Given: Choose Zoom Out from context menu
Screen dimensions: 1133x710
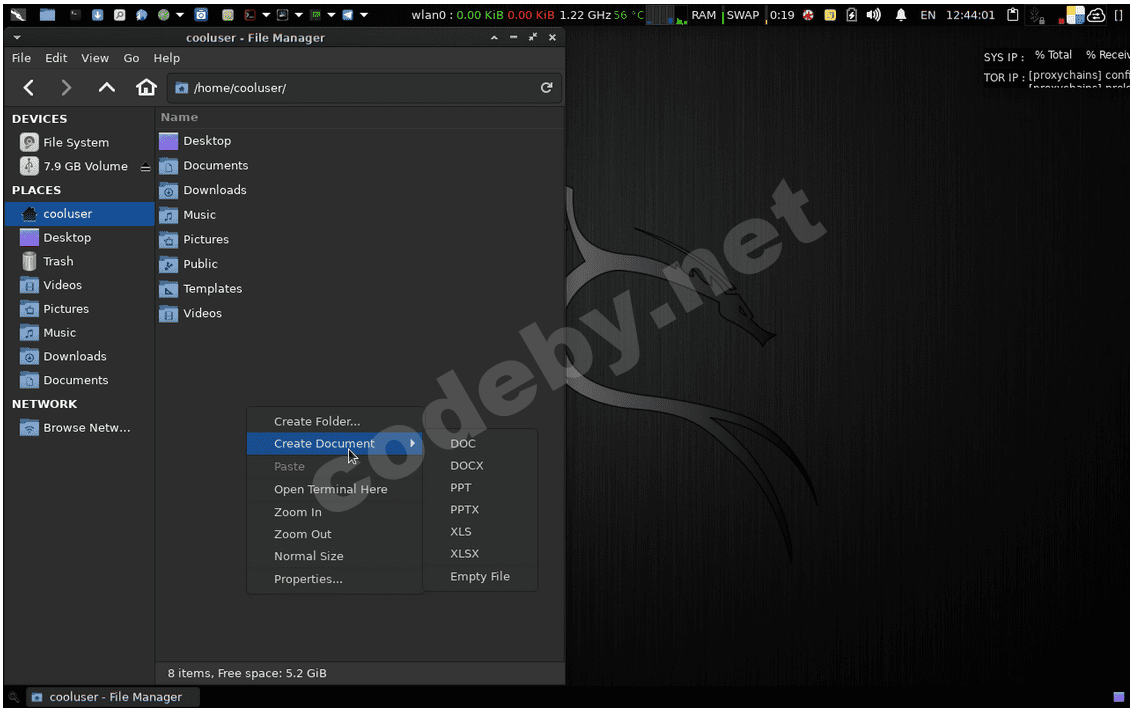Looking at the screenshot, I should (335, 534).
